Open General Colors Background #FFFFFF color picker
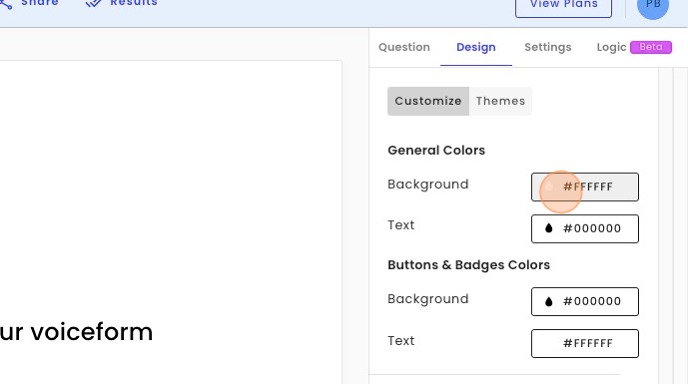Image resolution: width=688 pixels, height=384 pixels. pos(585,187)
